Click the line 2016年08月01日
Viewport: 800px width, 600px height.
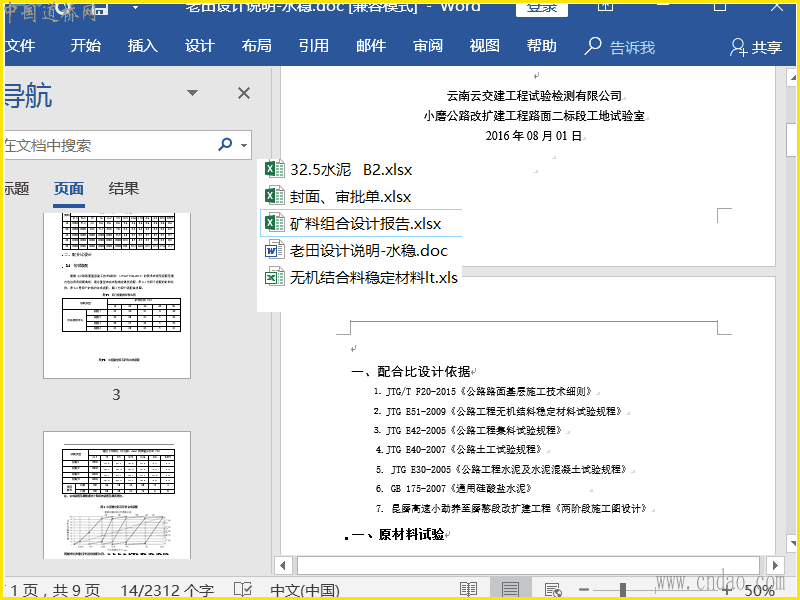(x=534, y=136)
